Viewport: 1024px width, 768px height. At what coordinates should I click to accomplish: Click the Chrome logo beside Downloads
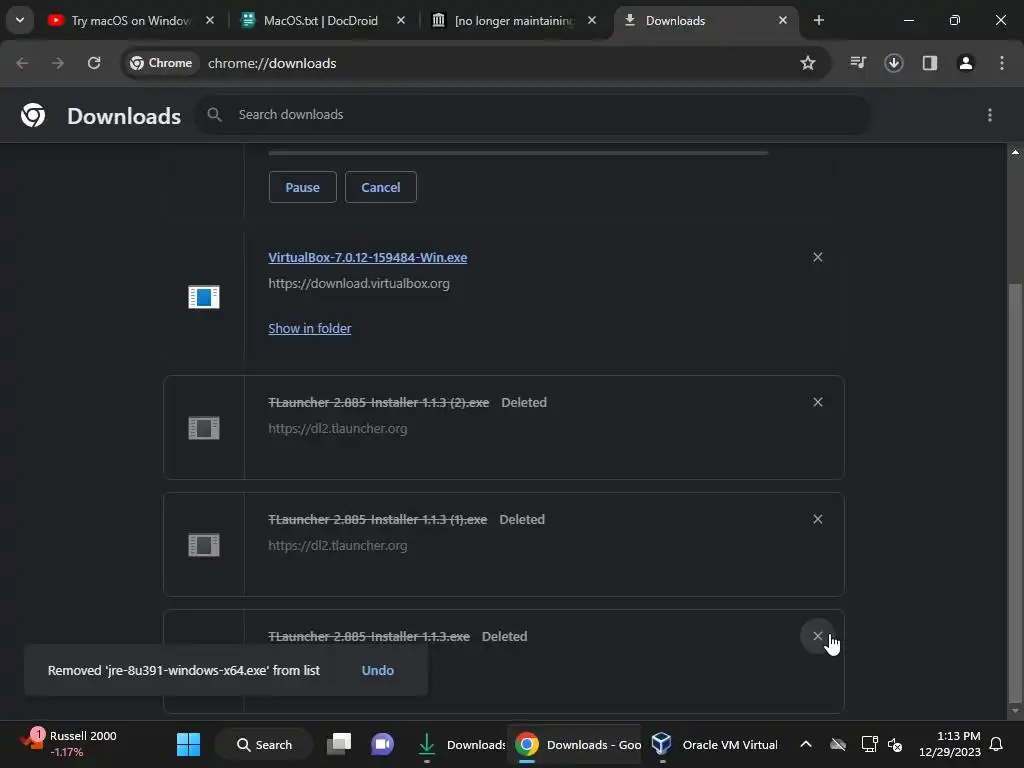tap(33, 115)
